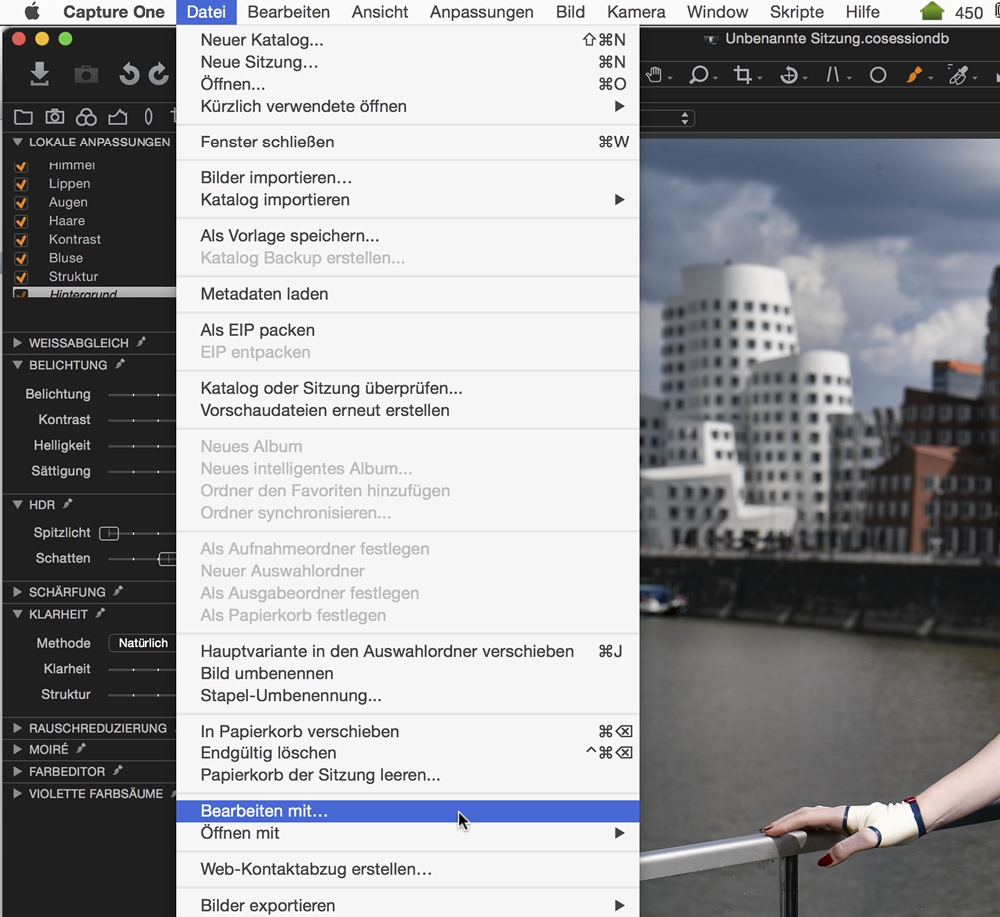Open the Anpassungen menu

pos(482,12)
